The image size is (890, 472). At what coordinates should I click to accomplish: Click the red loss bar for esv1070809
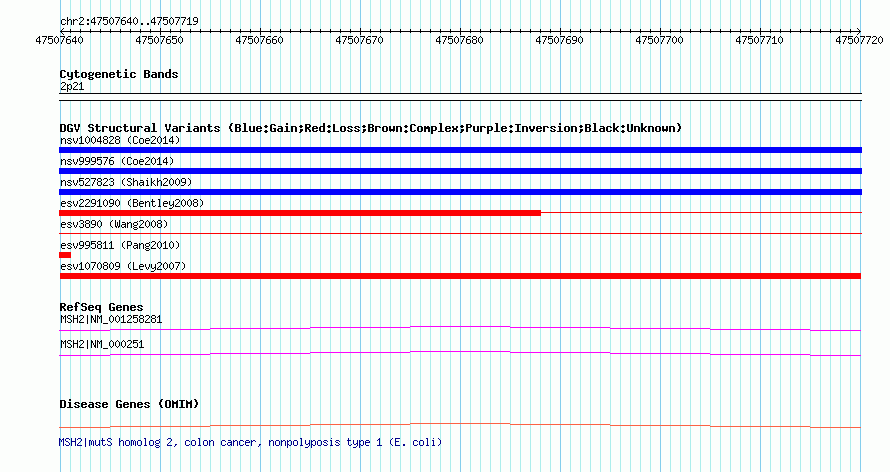point(460,276)
